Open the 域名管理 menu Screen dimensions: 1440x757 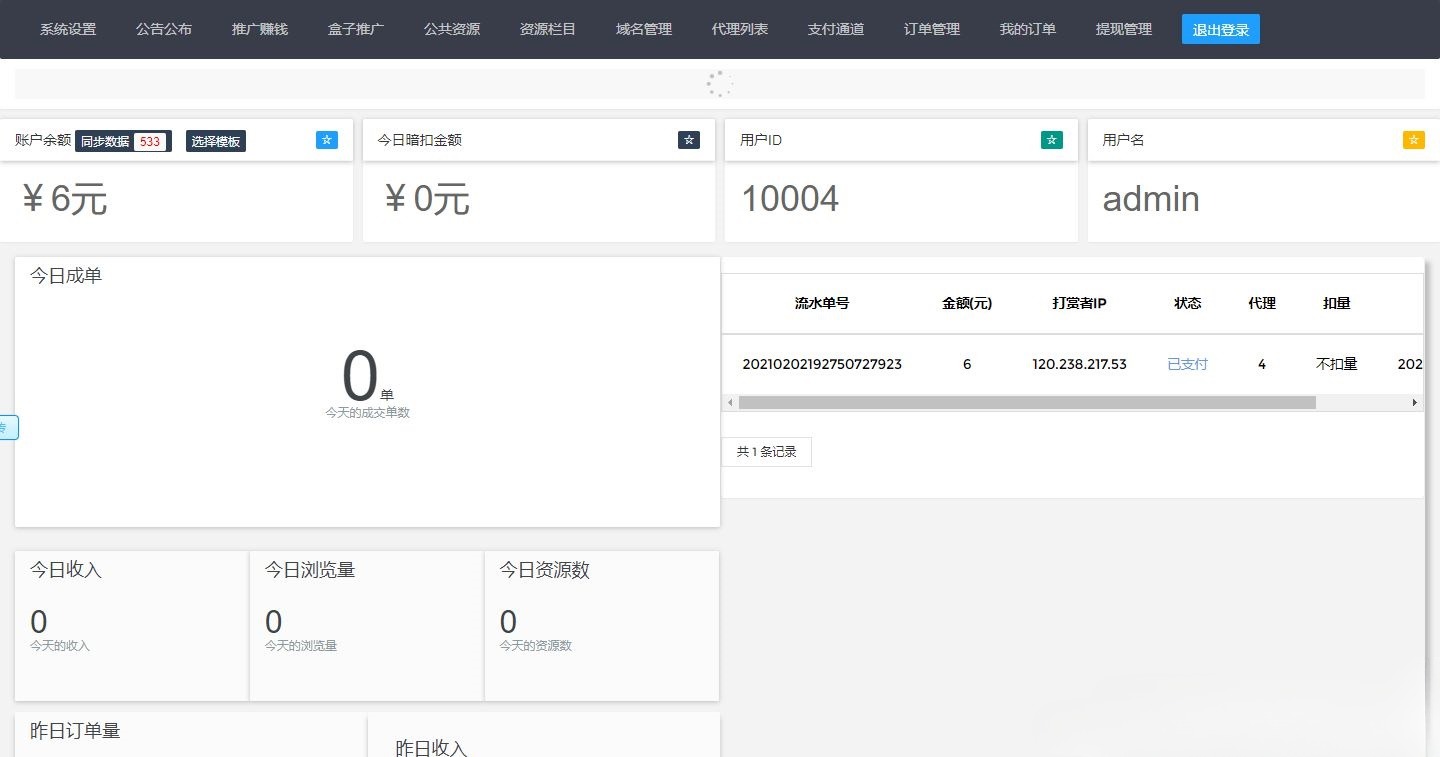tap(643, 29)
